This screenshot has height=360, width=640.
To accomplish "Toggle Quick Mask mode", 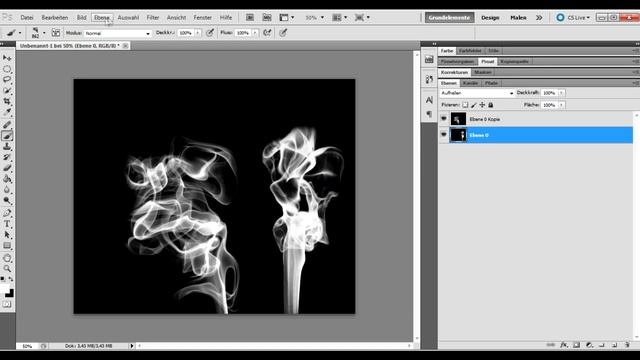I will point(7,304).
